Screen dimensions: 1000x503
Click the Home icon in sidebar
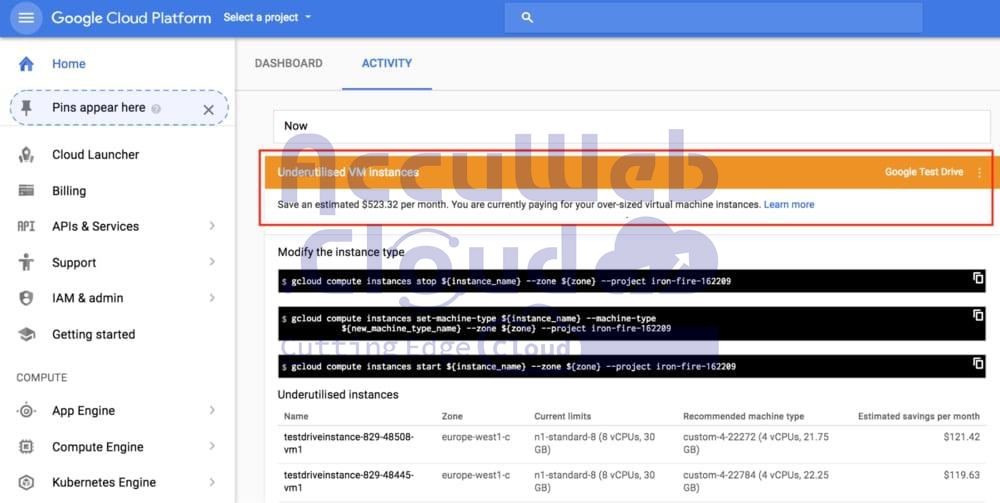26,64
